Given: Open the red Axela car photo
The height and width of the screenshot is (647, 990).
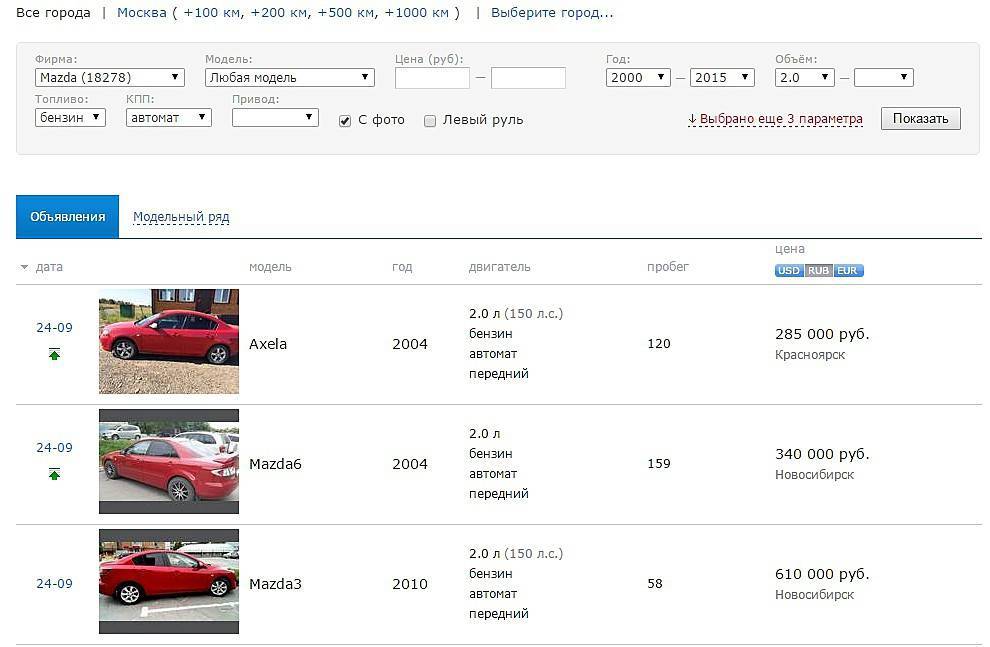Looking at the screenshot, I should pyautogui.click(x=169, y=341).
